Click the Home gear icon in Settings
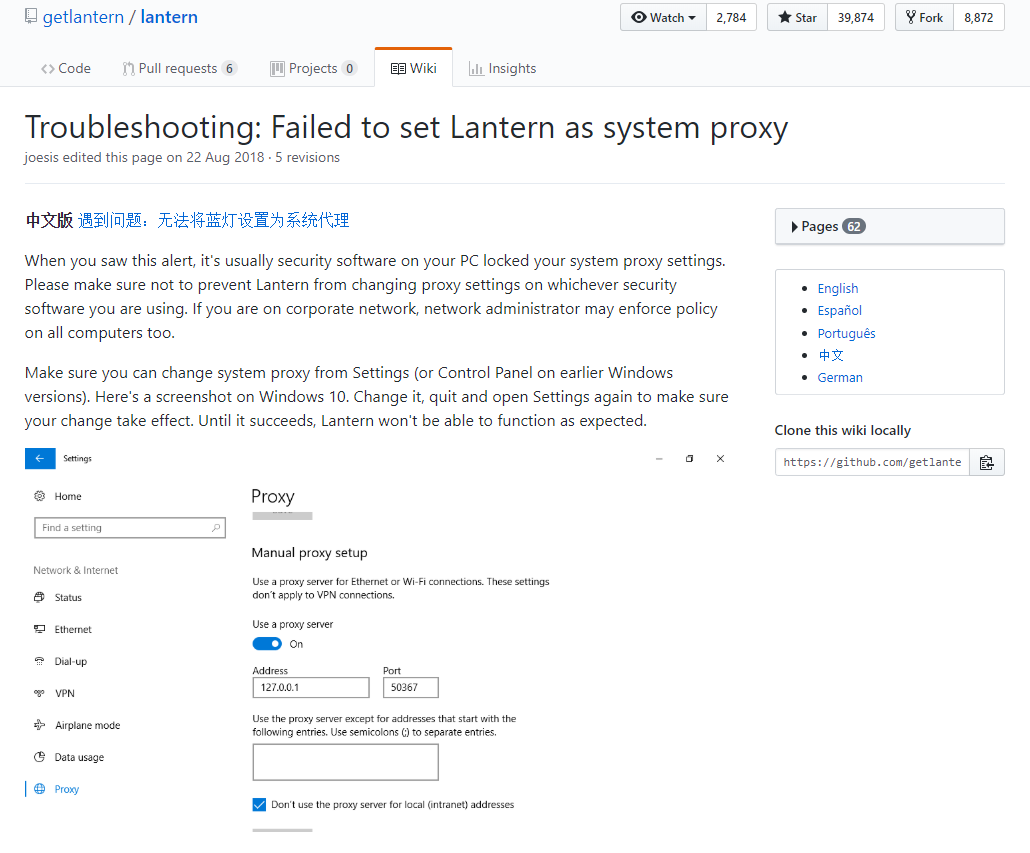1030x853 pixels. click(39, 496)
